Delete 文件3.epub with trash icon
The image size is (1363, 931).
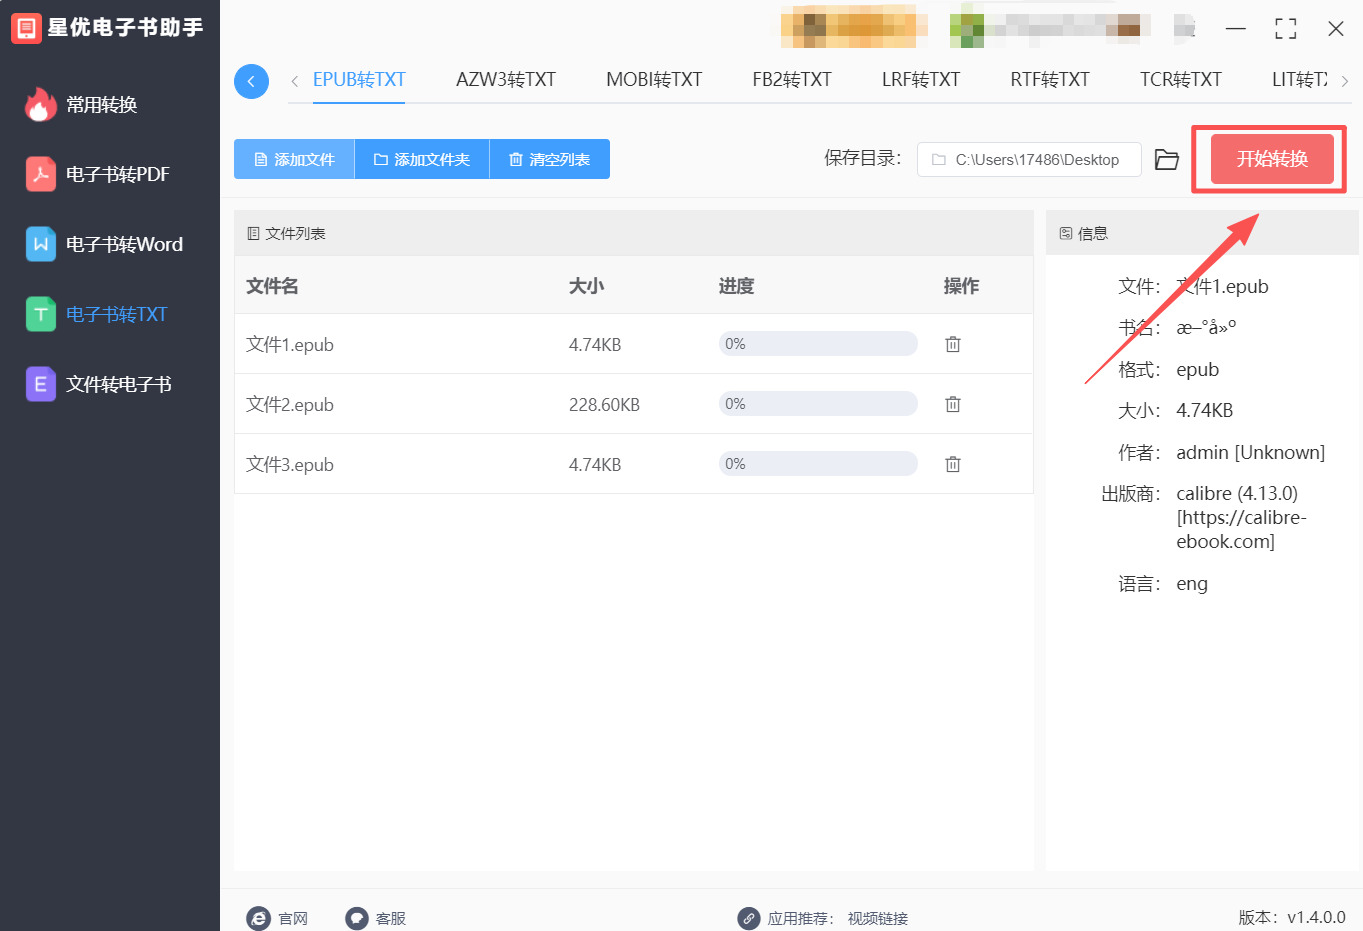[x=952, y=463]
